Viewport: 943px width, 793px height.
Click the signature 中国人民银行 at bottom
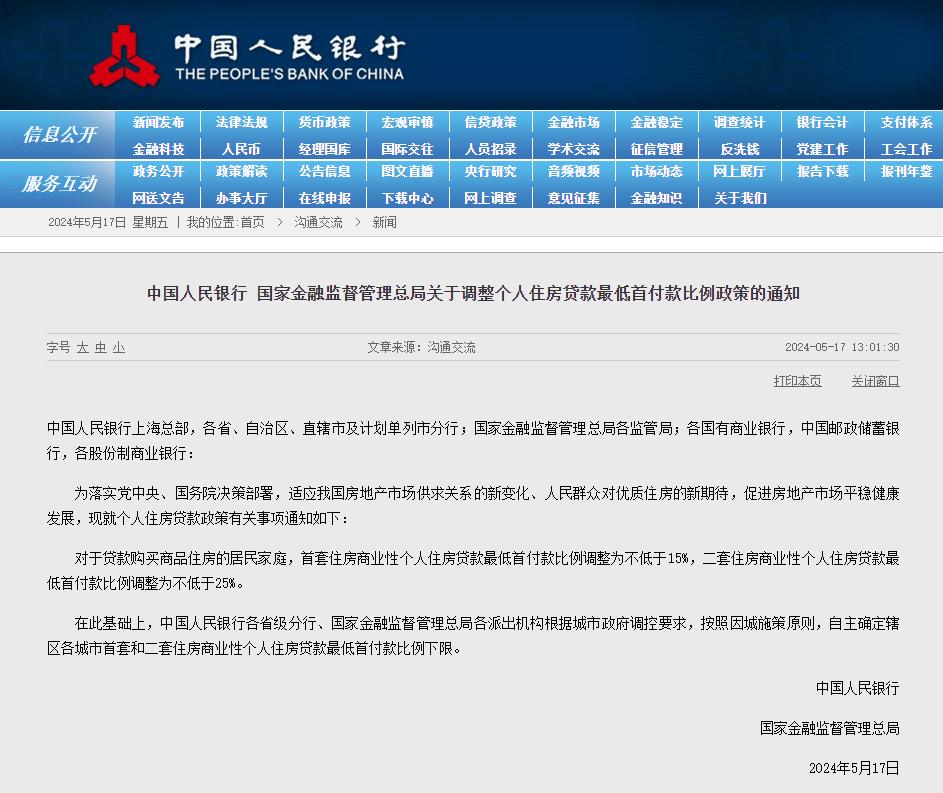tap(858, 688)
